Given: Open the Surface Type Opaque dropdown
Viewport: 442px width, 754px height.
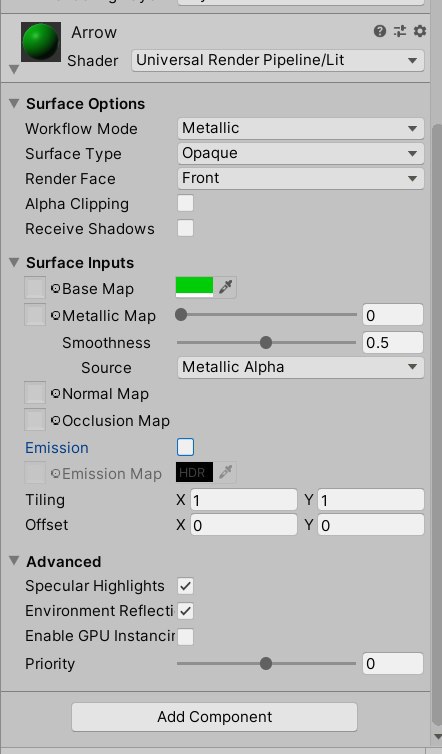Looking at the screenshot, I should 301,153.
